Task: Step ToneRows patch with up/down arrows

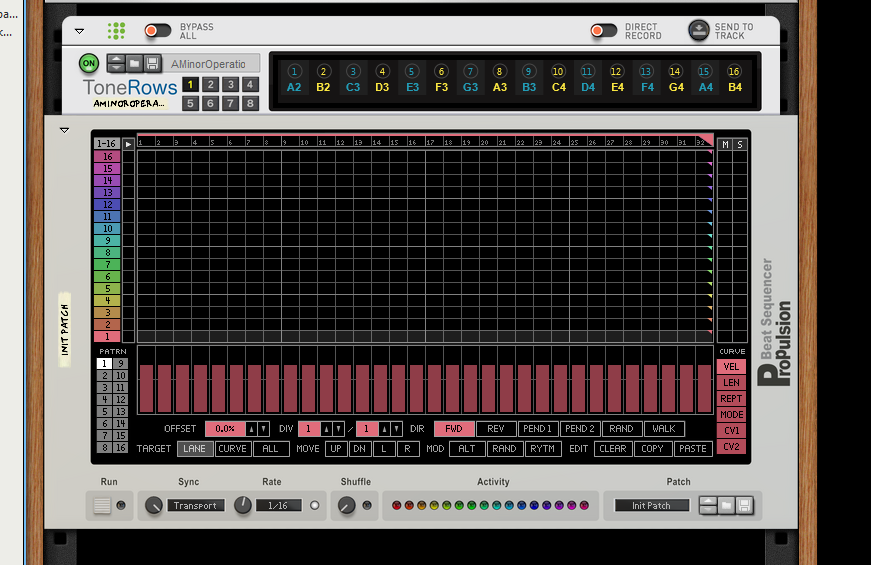Action: (x=116, y=63)
